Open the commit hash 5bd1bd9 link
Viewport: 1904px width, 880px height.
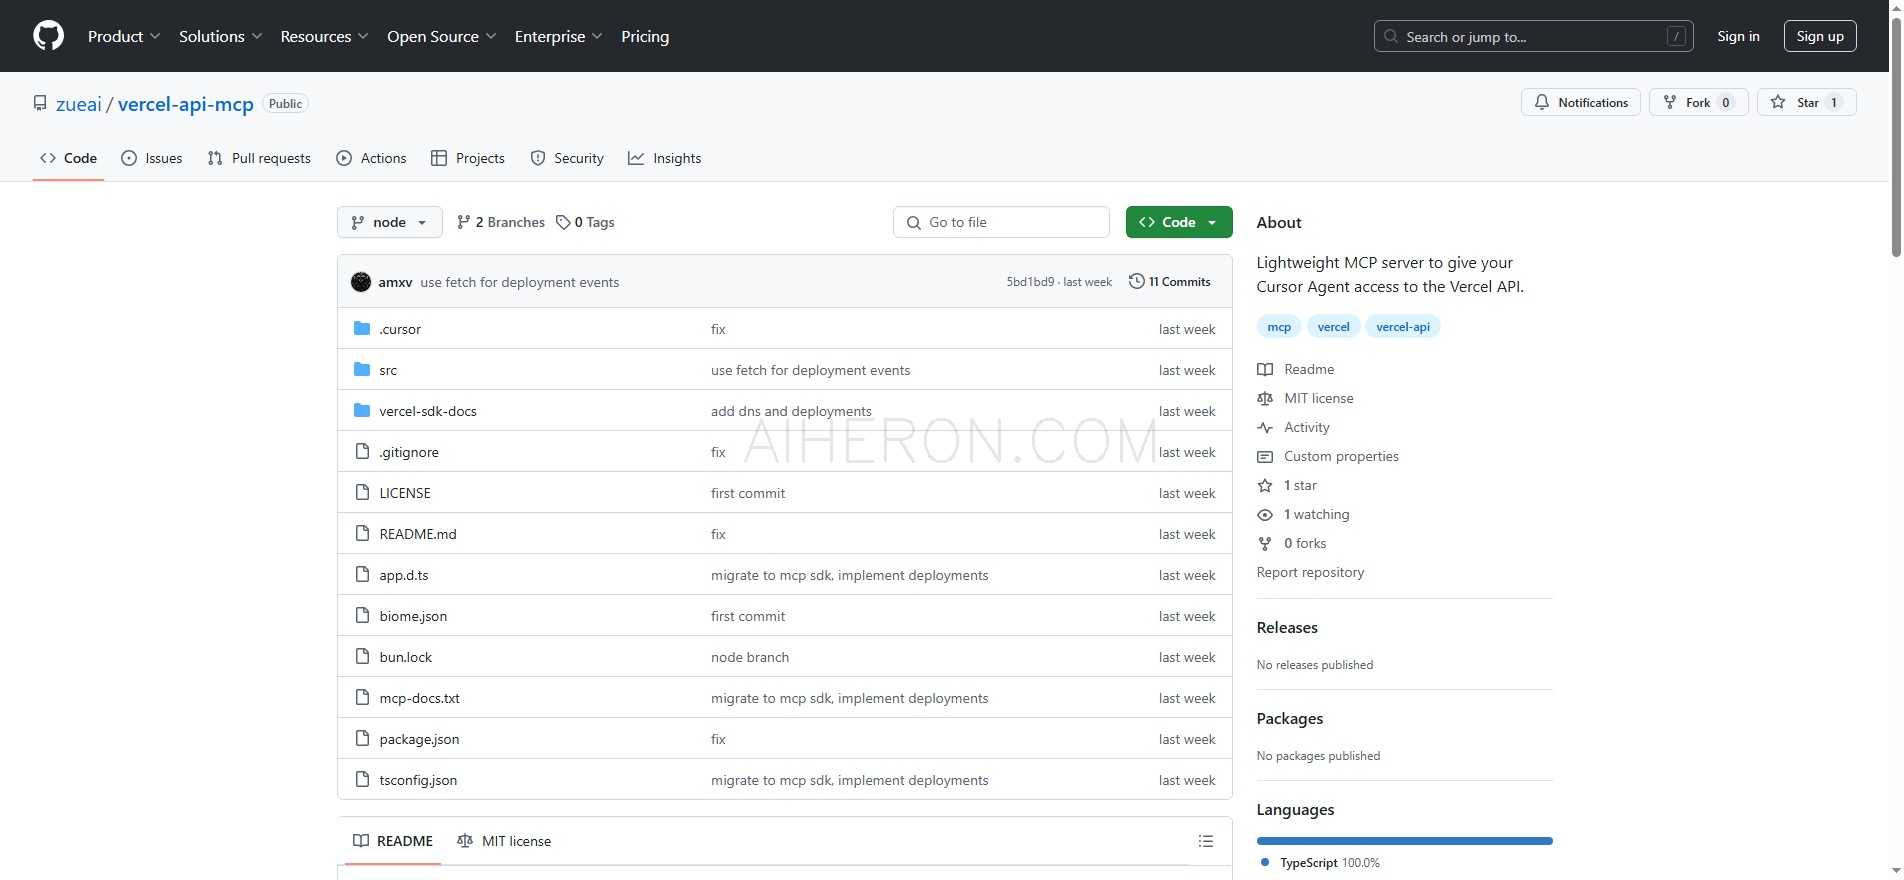click(1030, 282)
